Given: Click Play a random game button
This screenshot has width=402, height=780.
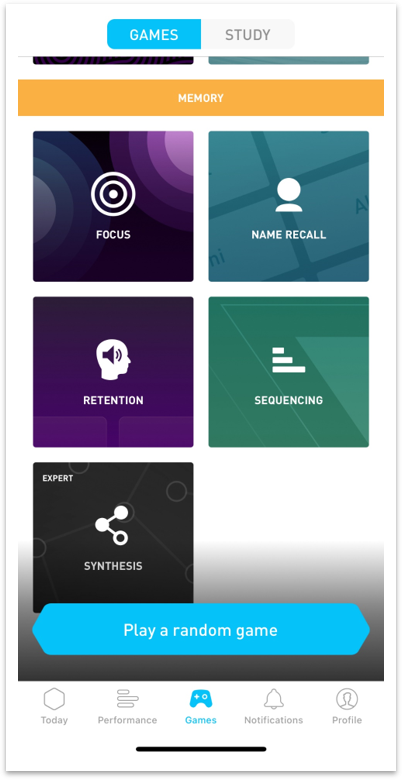Looking at the screenshot, I should (201, 630).
